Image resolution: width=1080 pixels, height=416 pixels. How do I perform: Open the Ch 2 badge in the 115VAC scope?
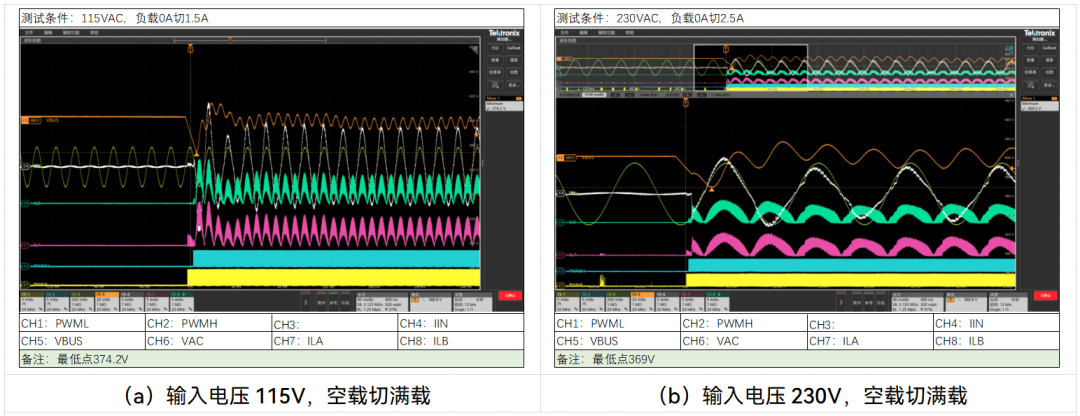point(57,300)
